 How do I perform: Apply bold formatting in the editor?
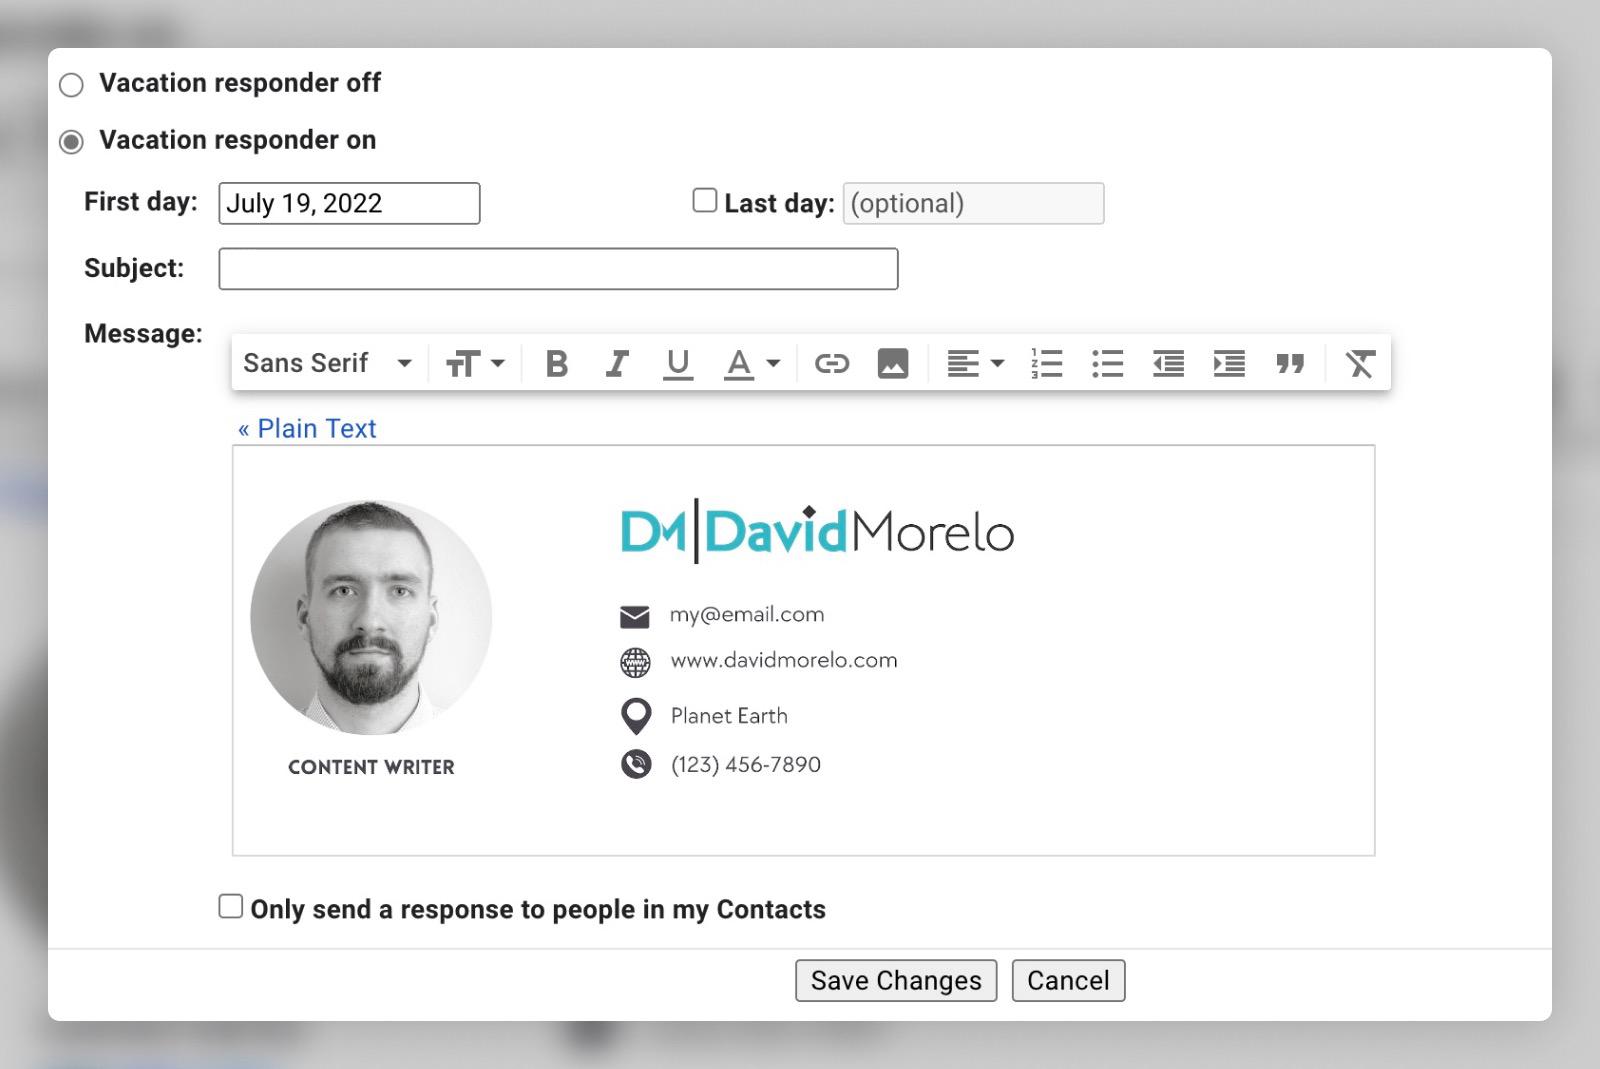[557, 363]
